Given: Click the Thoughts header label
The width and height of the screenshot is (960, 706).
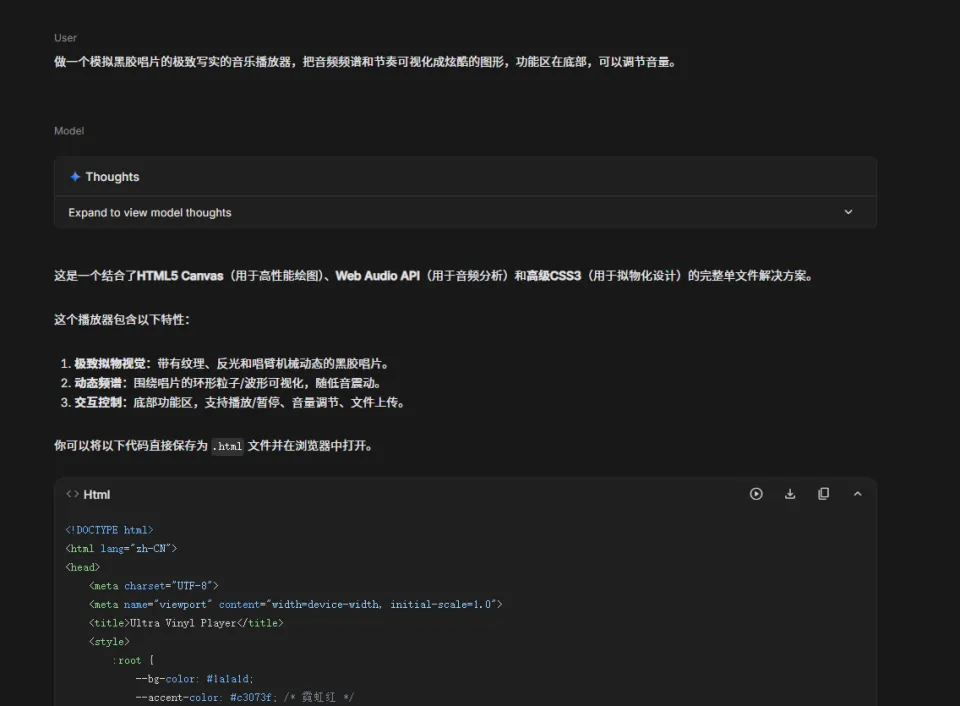Looking at the screenshot, I should coord(112,177).
